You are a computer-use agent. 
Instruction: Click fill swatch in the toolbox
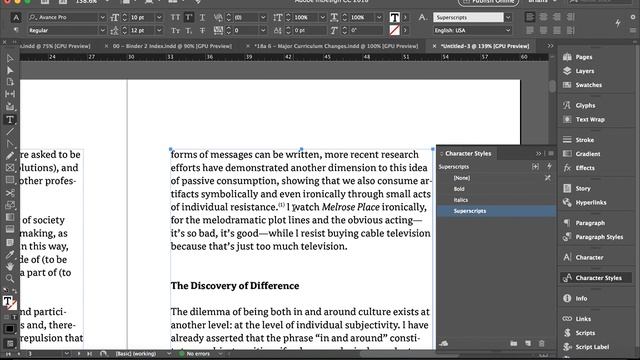(7, 301)
